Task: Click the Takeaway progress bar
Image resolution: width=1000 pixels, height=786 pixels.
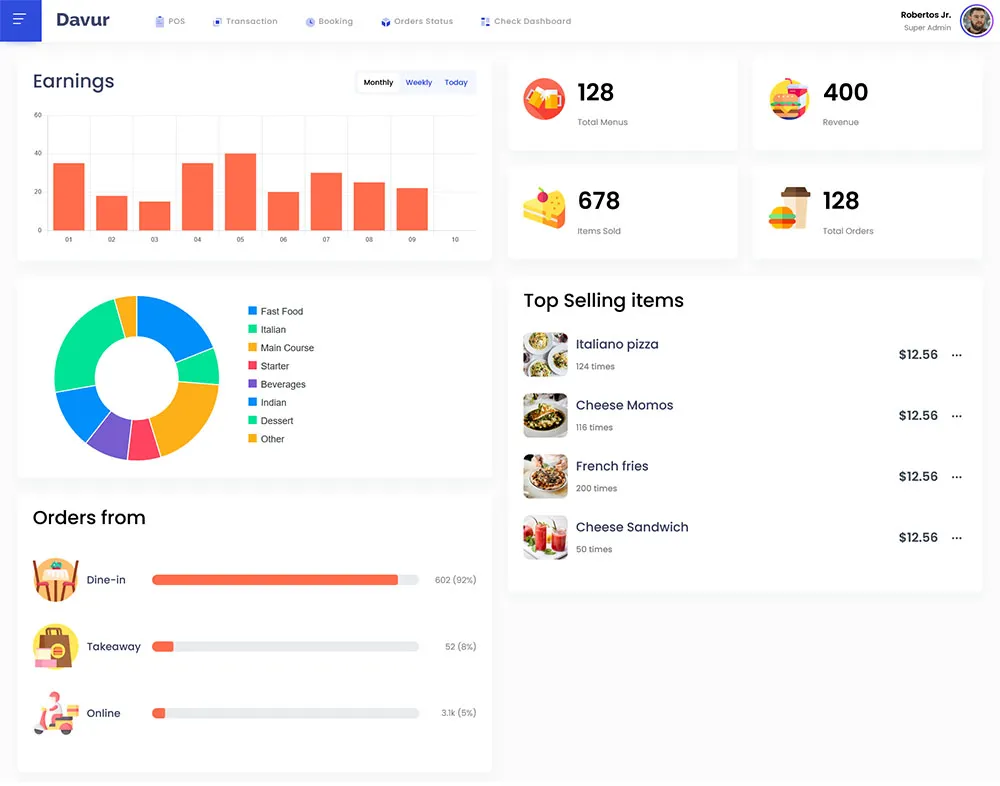Action: coord(285,646)
